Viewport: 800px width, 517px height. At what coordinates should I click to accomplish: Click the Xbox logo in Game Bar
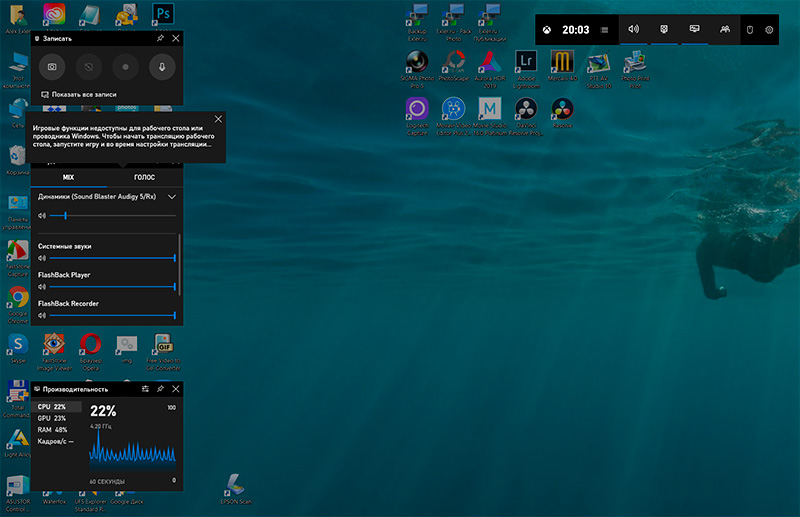click(x=547, y=30)
